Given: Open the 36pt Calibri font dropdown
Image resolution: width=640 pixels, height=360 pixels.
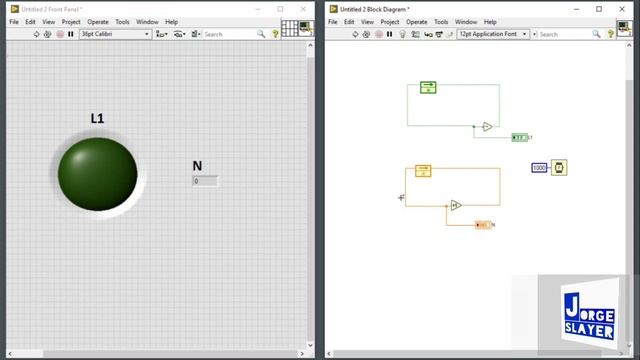Looking at the screenshot, I should click(115, 34).
